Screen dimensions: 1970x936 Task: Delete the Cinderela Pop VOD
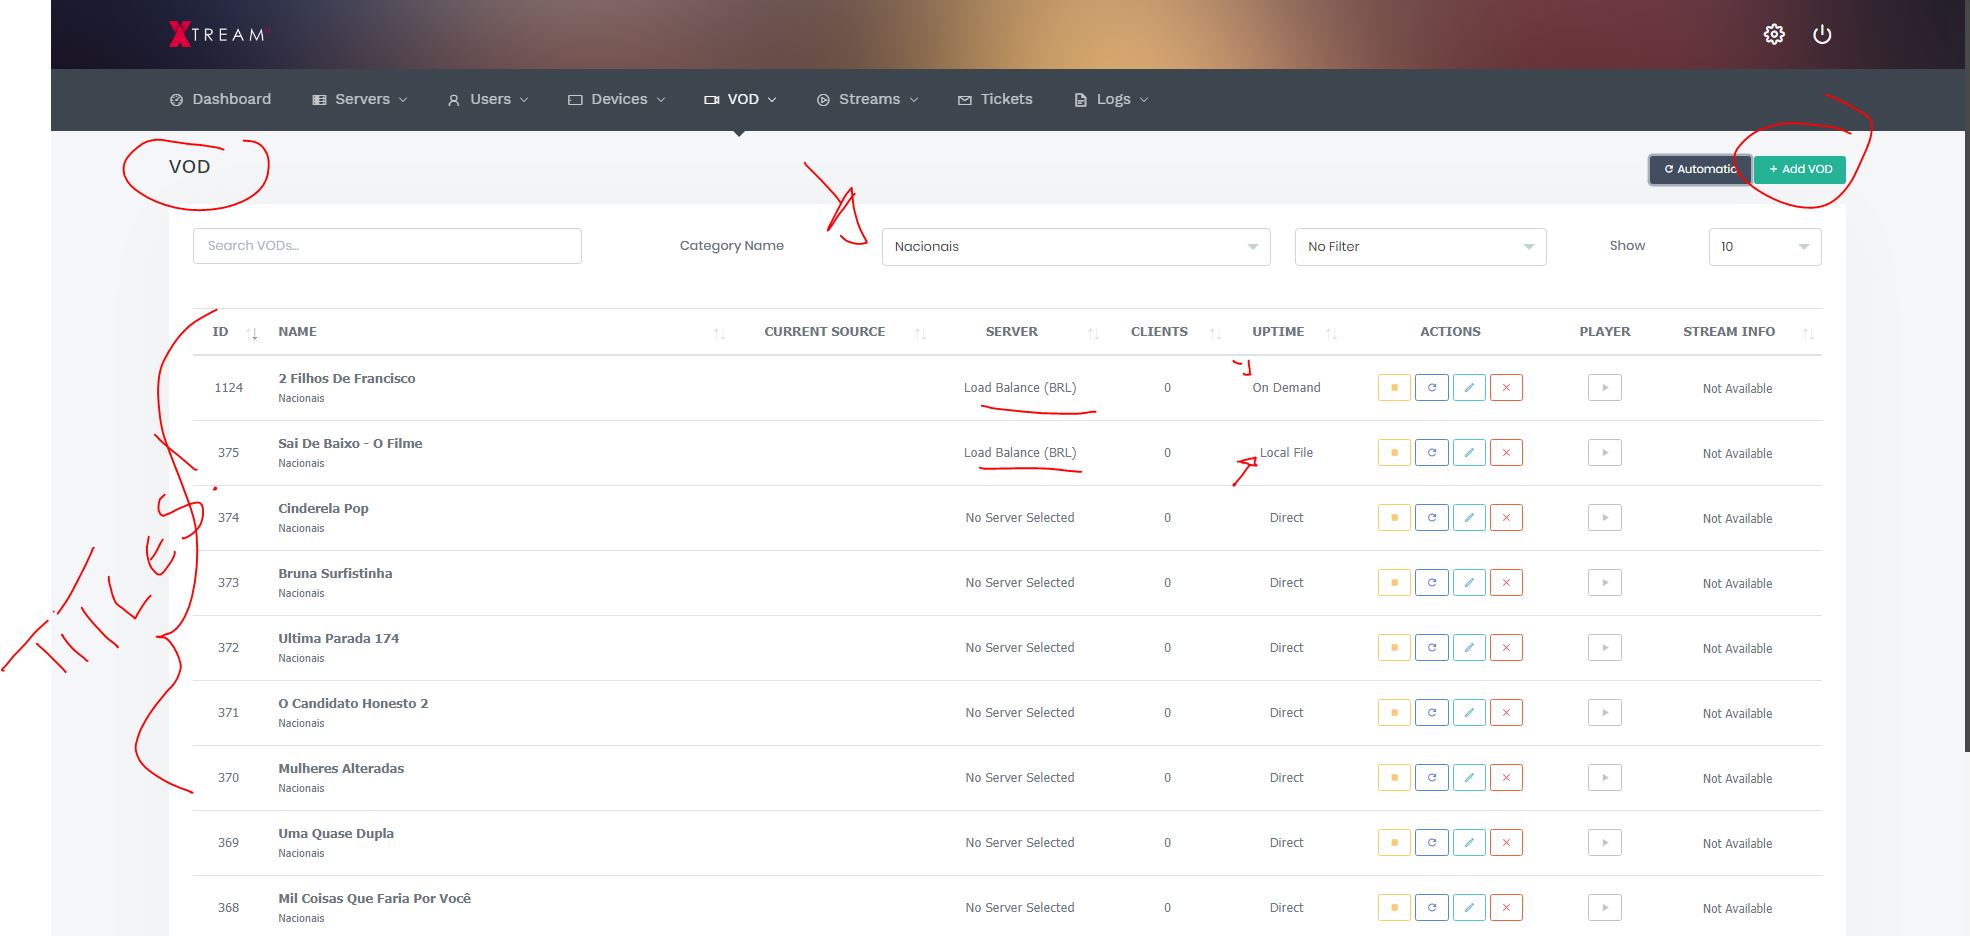(1506, 518)
